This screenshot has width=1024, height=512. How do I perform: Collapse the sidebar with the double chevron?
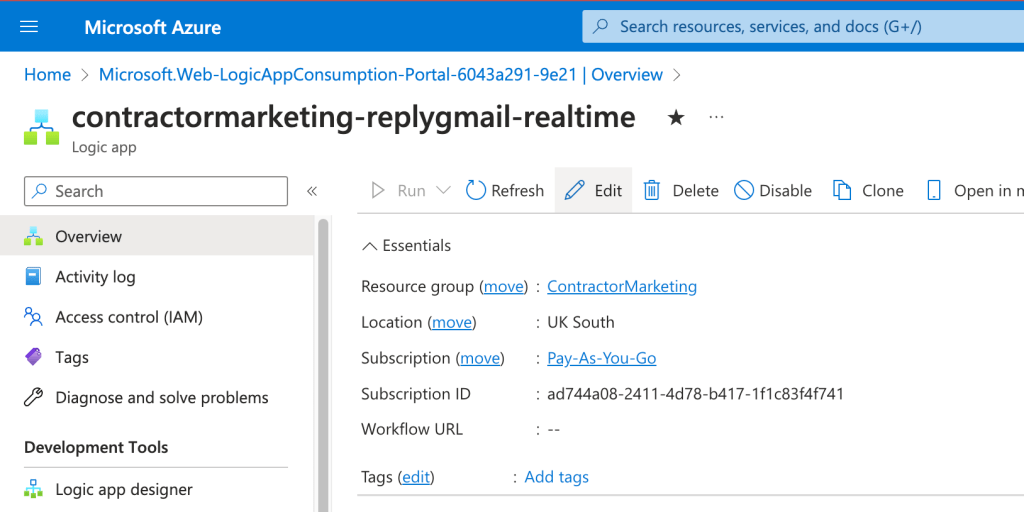click(x=312, y=191)
